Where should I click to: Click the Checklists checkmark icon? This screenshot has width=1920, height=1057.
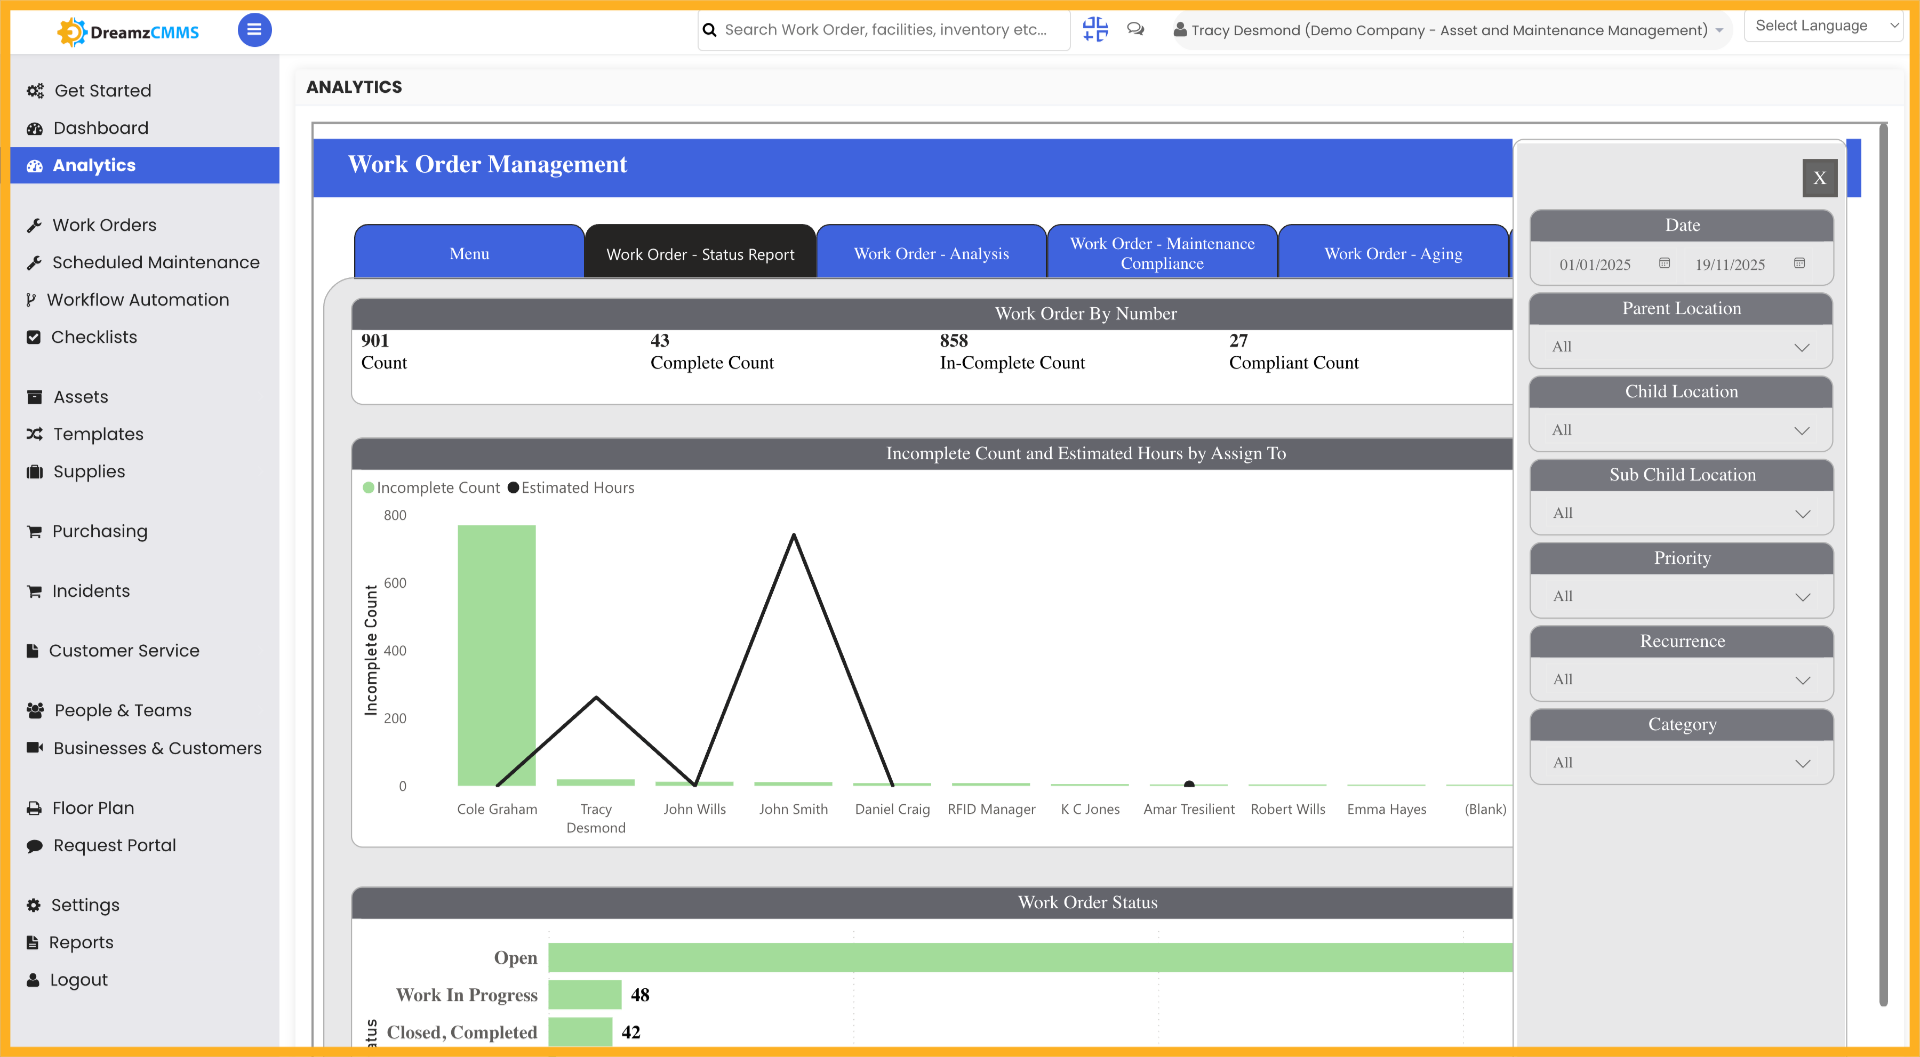pyautogui.click(x=34, y=337)
